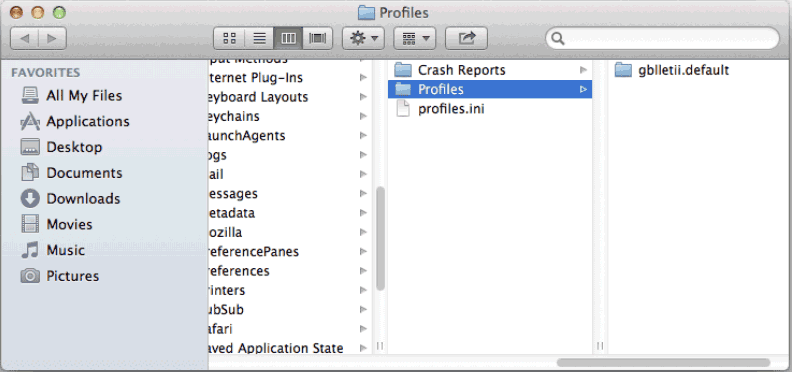
Task: Expand arrow next to Safari
Action: pyautogui.click(x=363, y=329)
